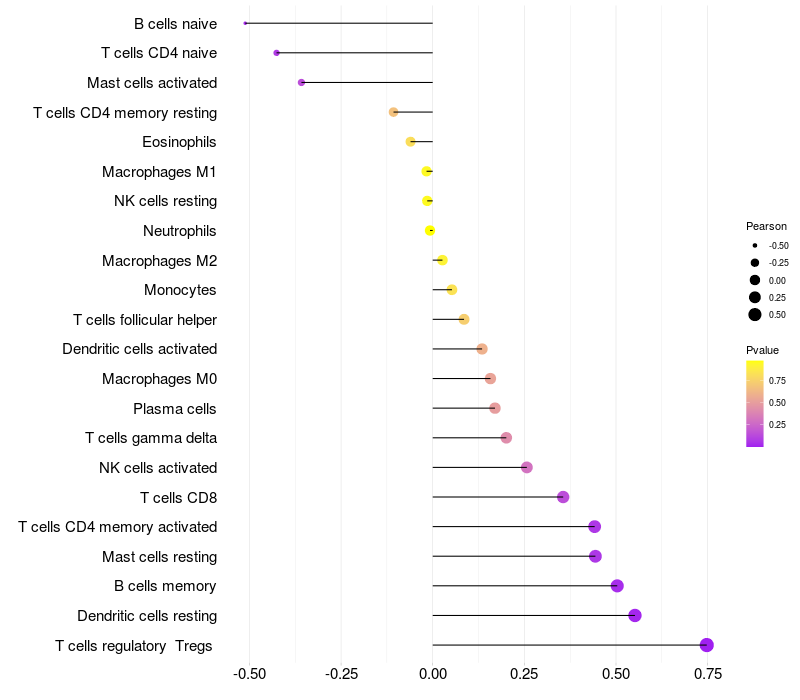Select the Neutrophils yellow data point
The height and width of the screenshot is (700, 800).
[x=430, y=231]
